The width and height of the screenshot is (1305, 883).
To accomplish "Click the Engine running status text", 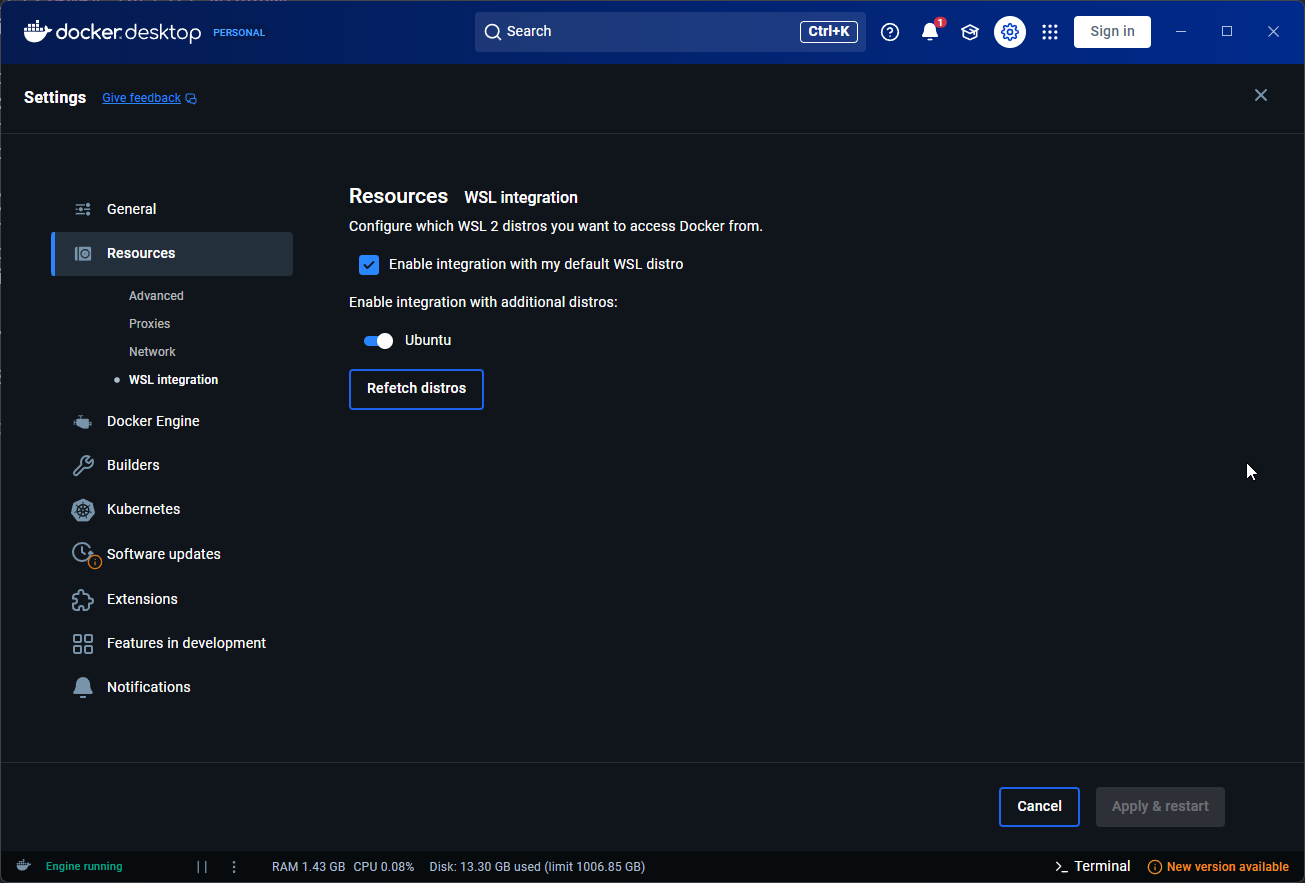I will click(x=84, y=867).
